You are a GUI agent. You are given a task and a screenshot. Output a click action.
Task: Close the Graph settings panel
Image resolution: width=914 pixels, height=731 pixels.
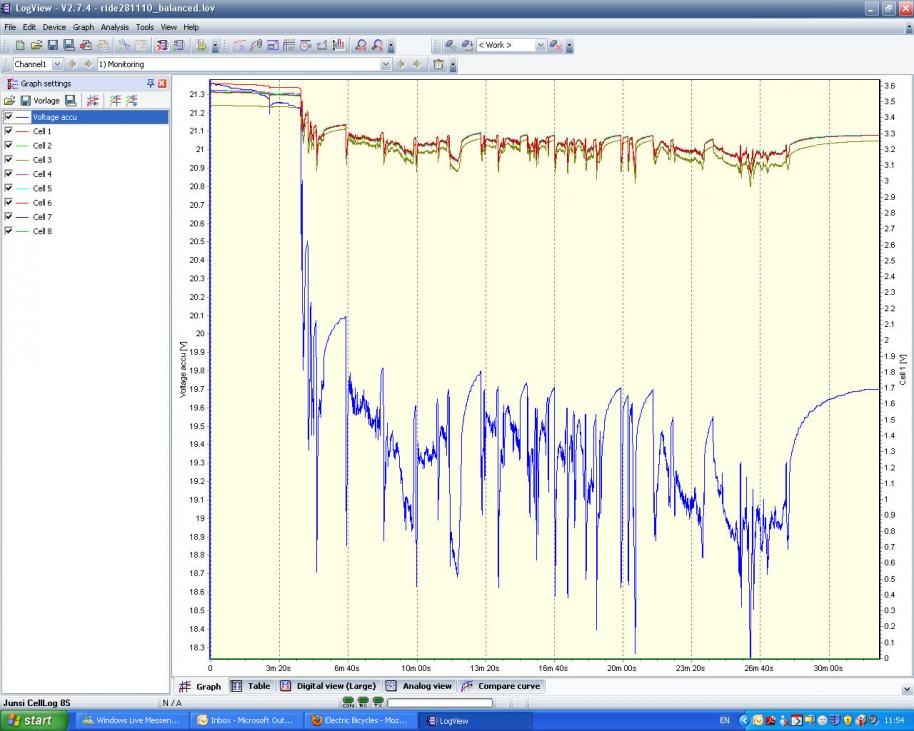(162, 83)
